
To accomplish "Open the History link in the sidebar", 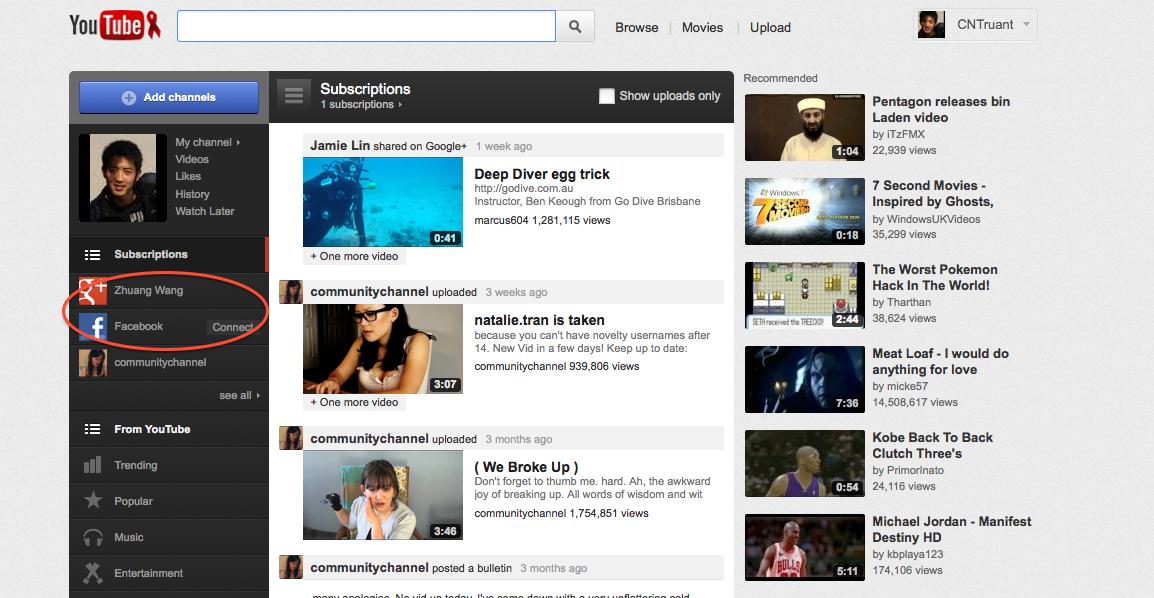I will click(x=192, y=193).
